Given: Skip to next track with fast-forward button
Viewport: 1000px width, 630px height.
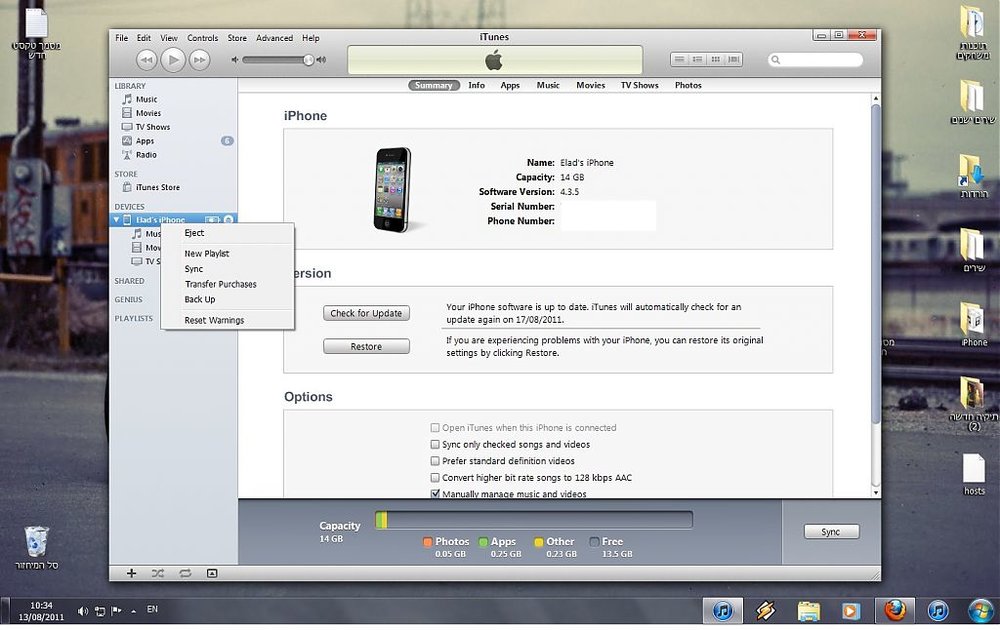Looking at the screenshot, I should tap(200, 60).
